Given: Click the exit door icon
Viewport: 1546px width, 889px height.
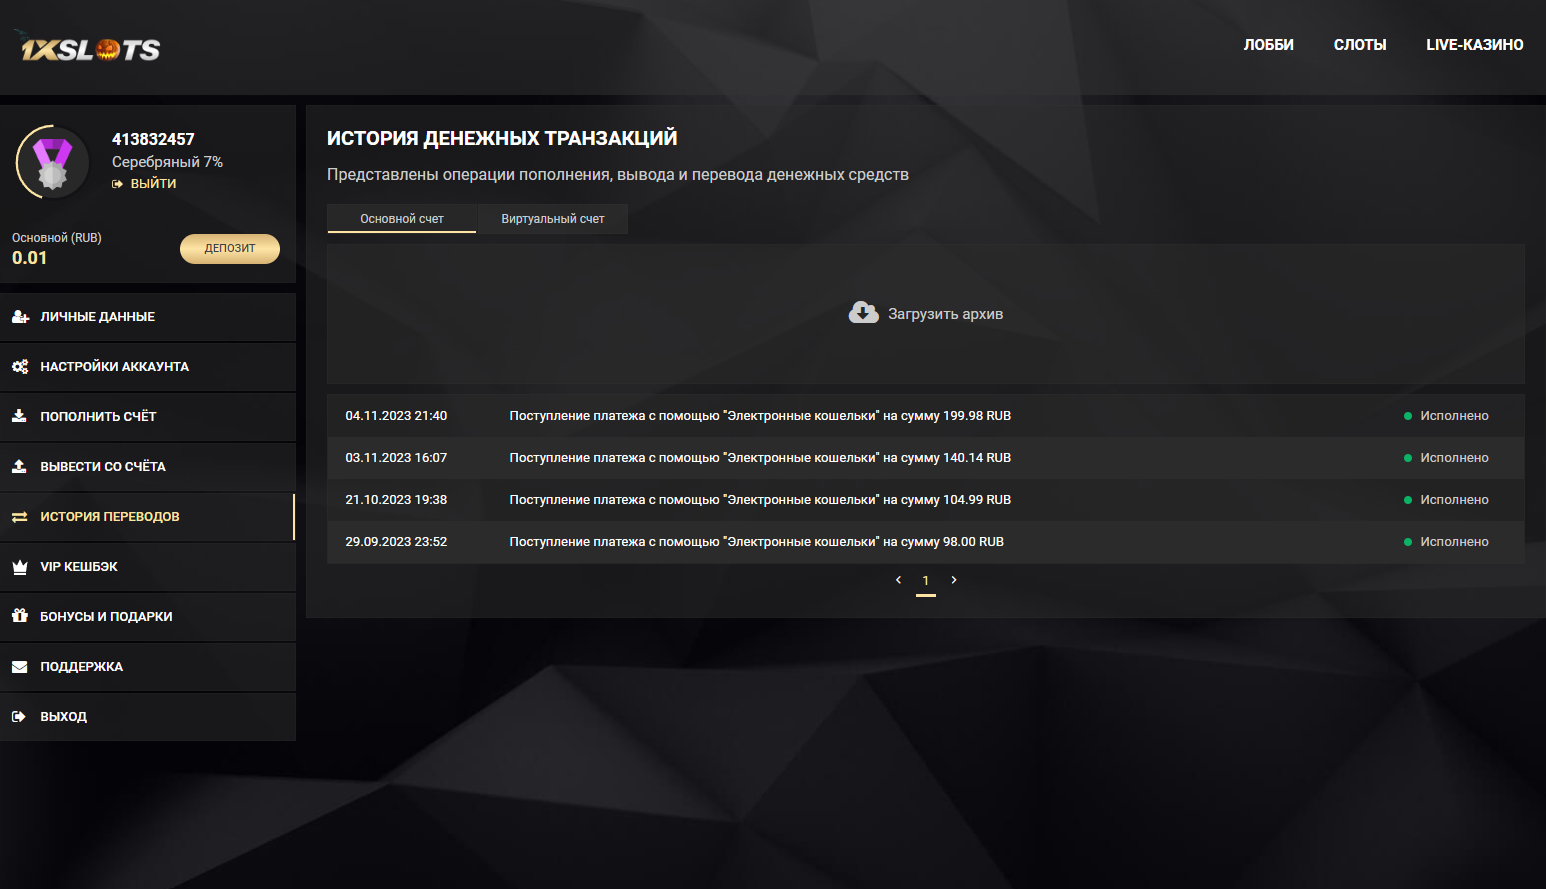Looking at the screenshot, I should [19, 717].
